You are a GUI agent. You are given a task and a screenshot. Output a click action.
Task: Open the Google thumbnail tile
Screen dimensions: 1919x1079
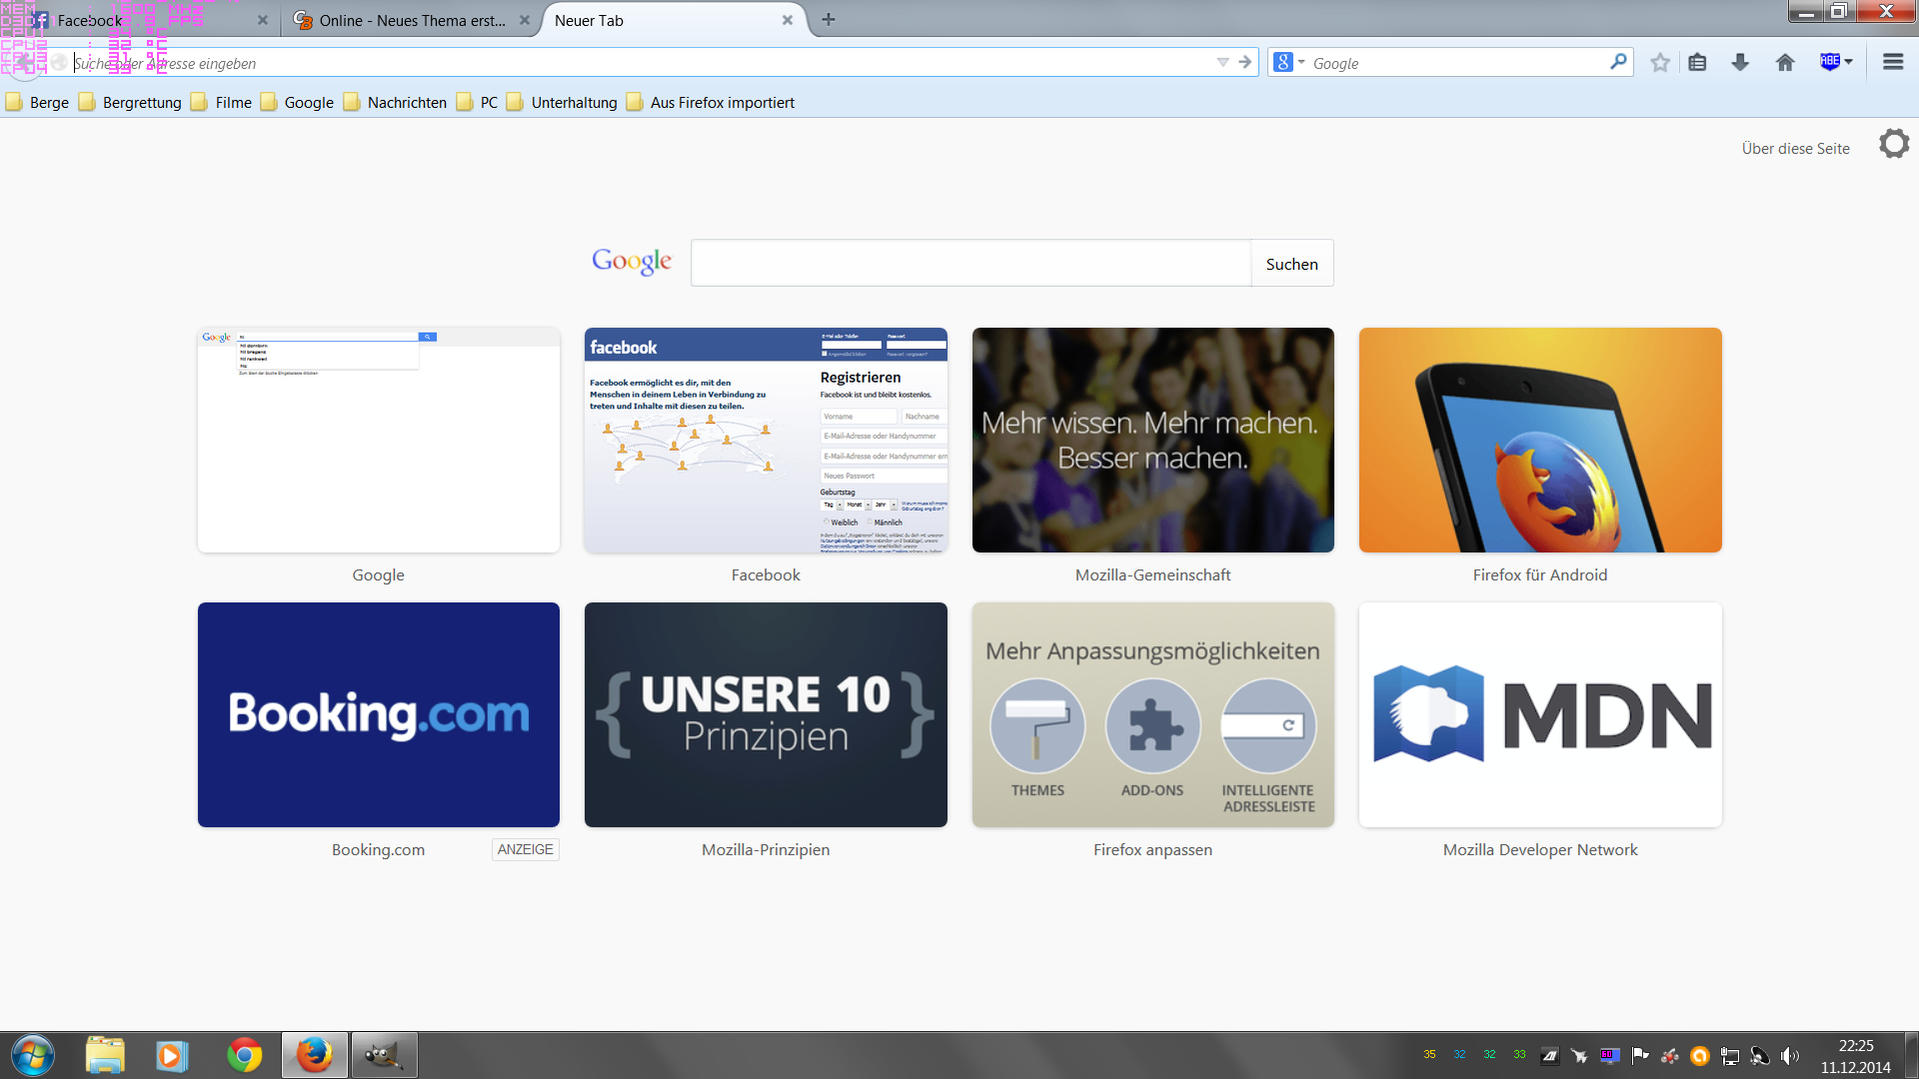click(x=378, y=440)
